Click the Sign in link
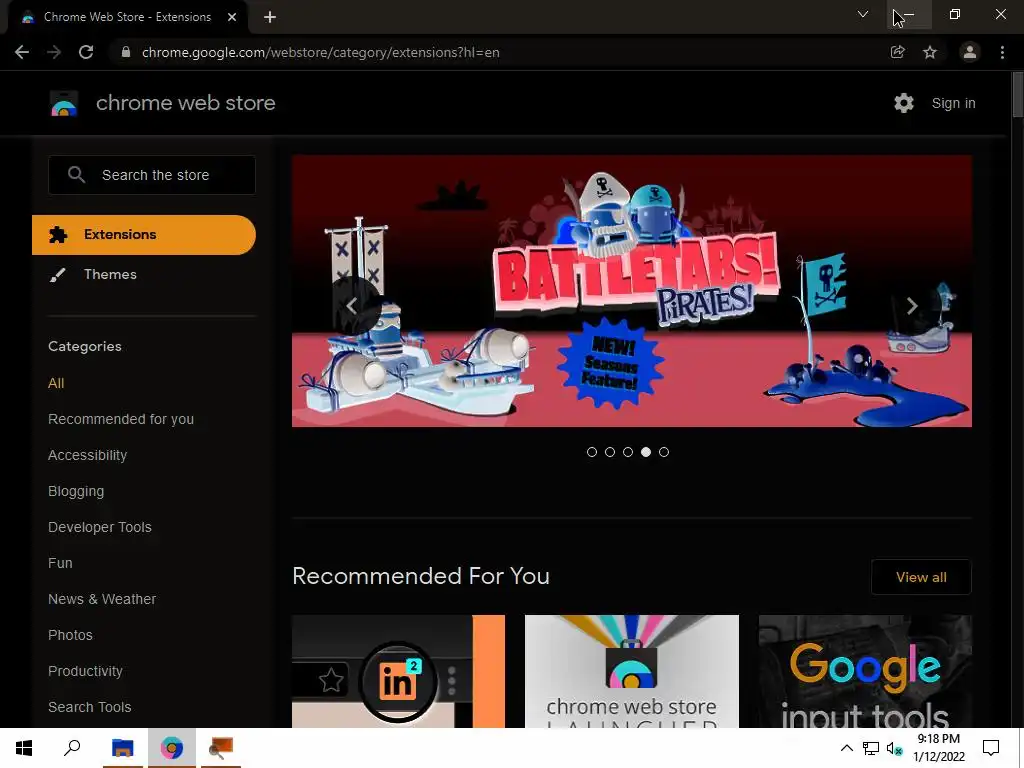This screenshot has width=1024, height=768. coord(953,103)
